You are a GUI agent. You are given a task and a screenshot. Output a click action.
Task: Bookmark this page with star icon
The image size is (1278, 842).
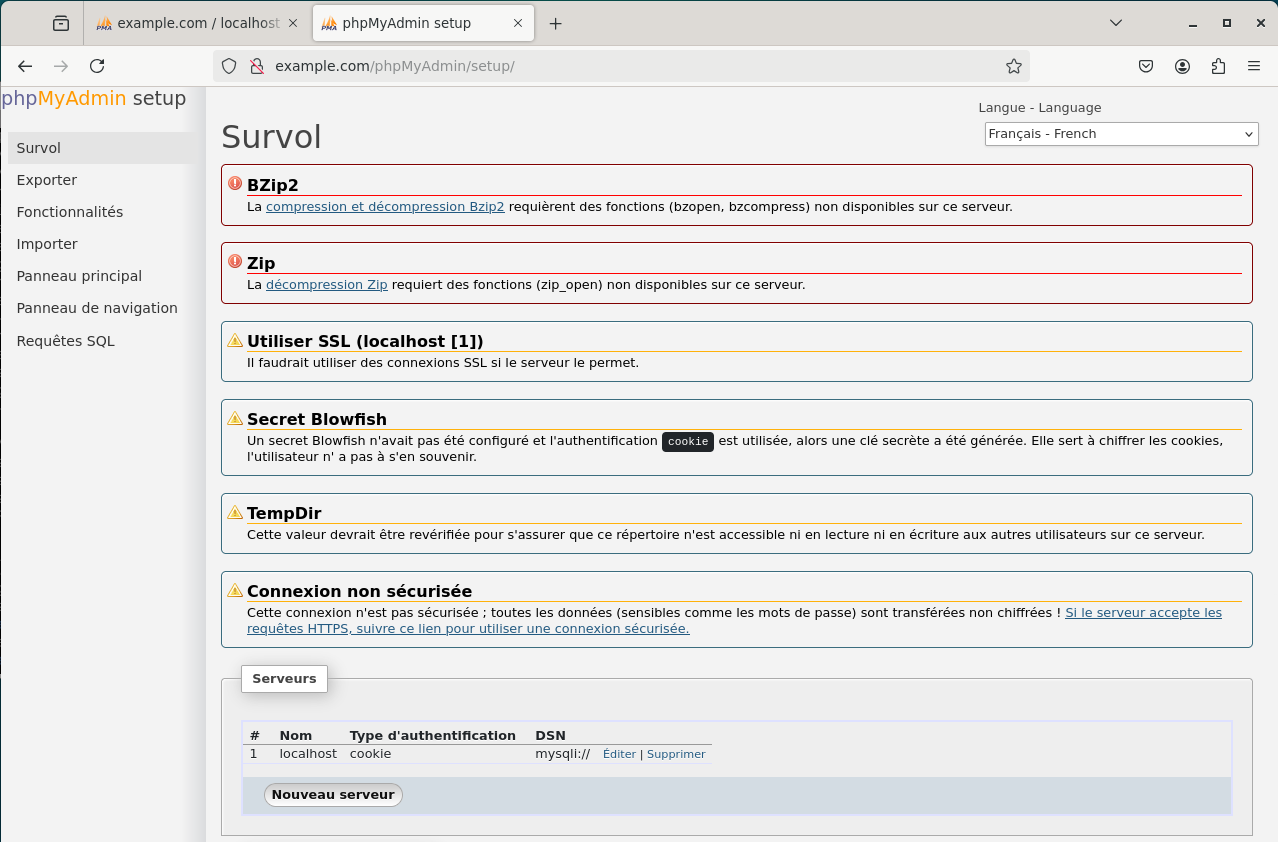click(x=1014, y=66)
